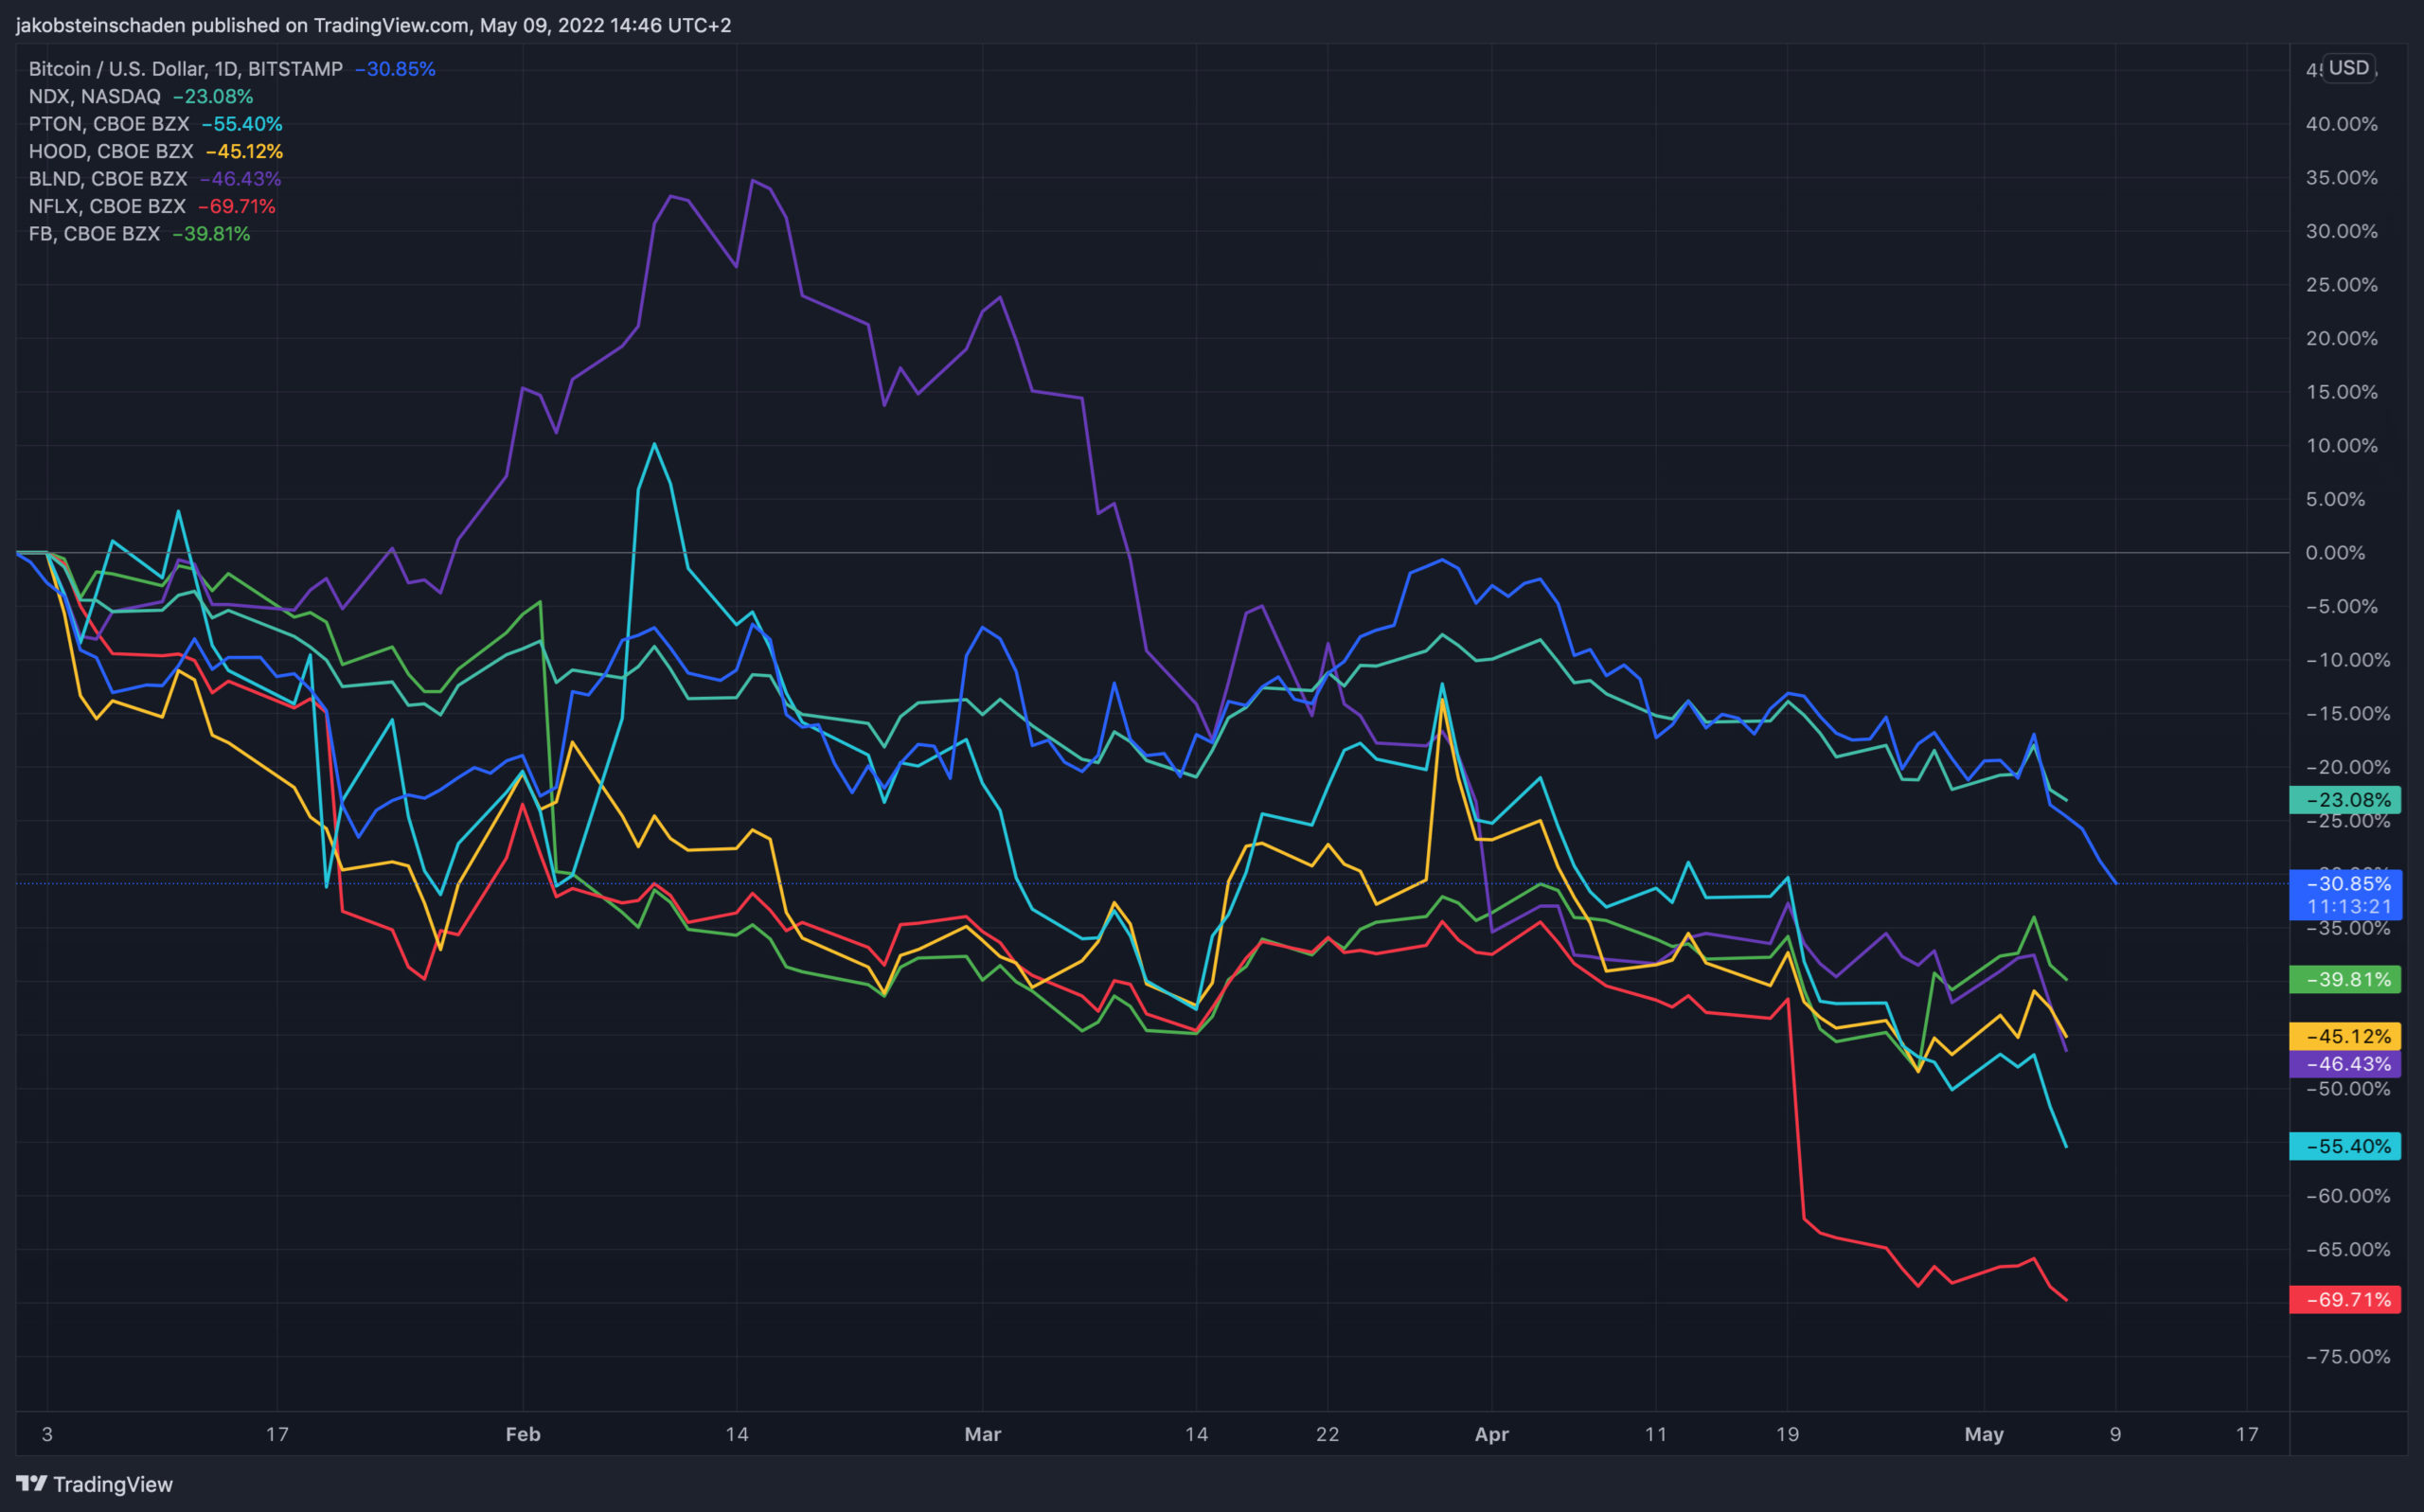Click the May label on time axis
Image resolution: width=2424 pixels, height=1512 pixels.
pos(1984,1434)
